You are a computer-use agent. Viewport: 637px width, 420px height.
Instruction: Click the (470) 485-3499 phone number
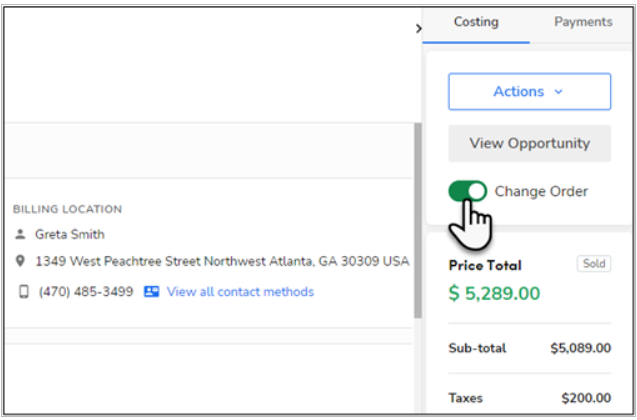coord(86,292)
